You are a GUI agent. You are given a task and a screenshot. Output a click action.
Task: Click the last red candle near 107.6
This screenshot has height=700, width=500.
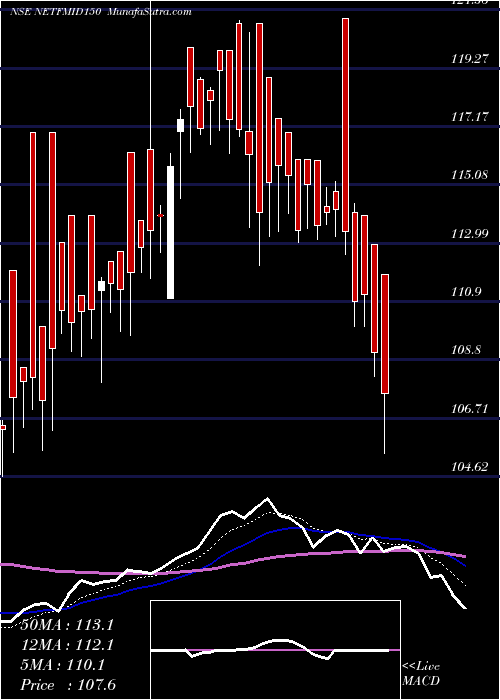pyautogui.click(x=385, y=334)
